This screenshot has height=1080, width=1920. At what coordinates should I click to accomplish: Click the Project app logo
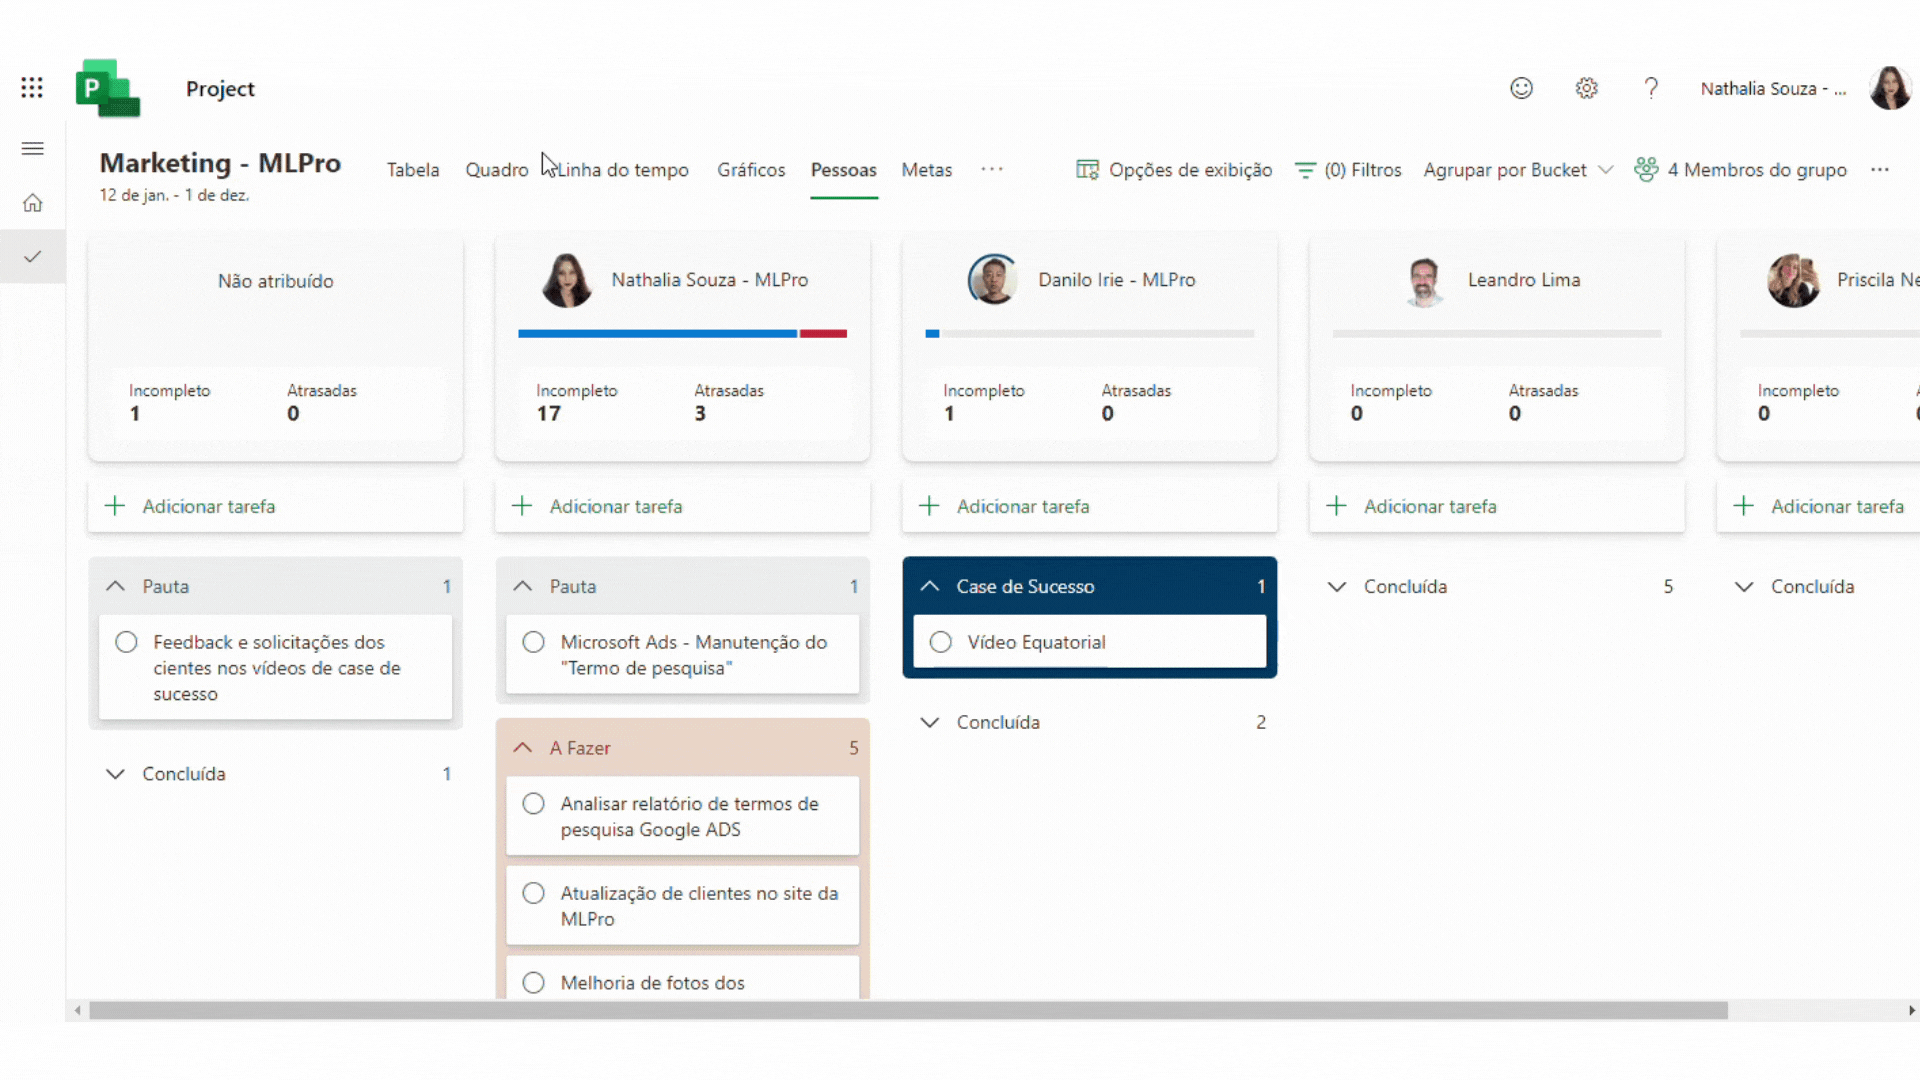tap(108, 88)
